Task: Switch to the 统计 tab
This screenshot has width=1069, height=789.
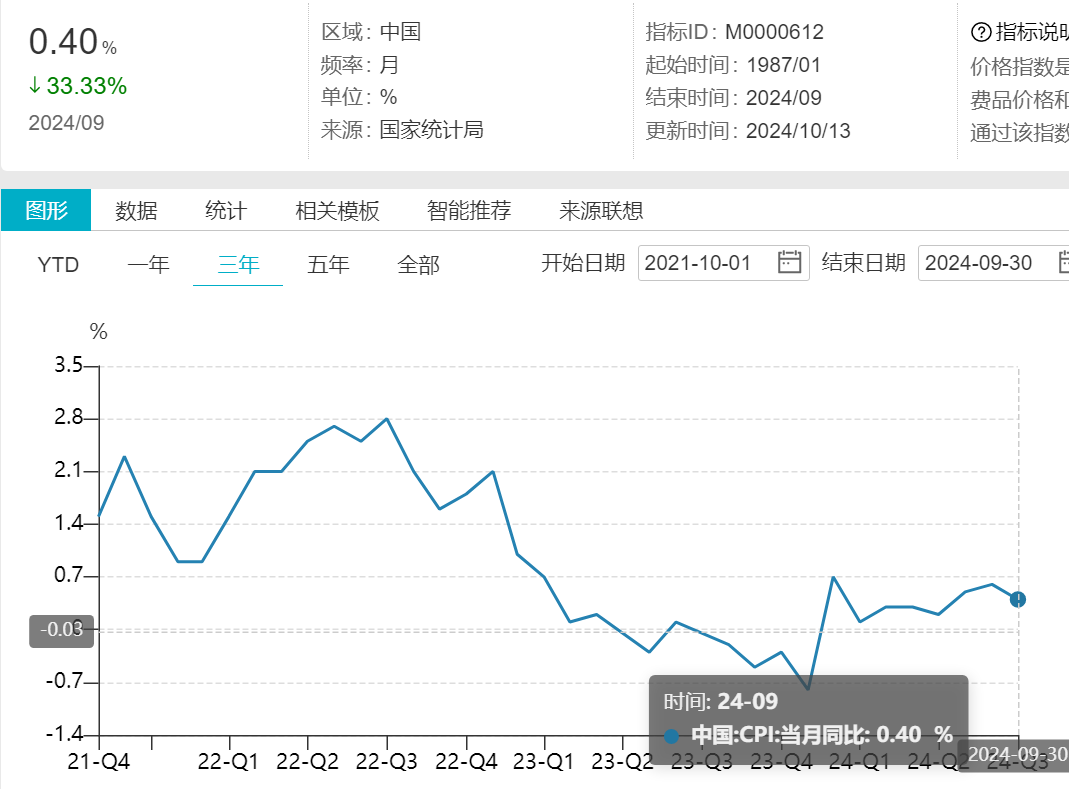Action: [228, 210]
